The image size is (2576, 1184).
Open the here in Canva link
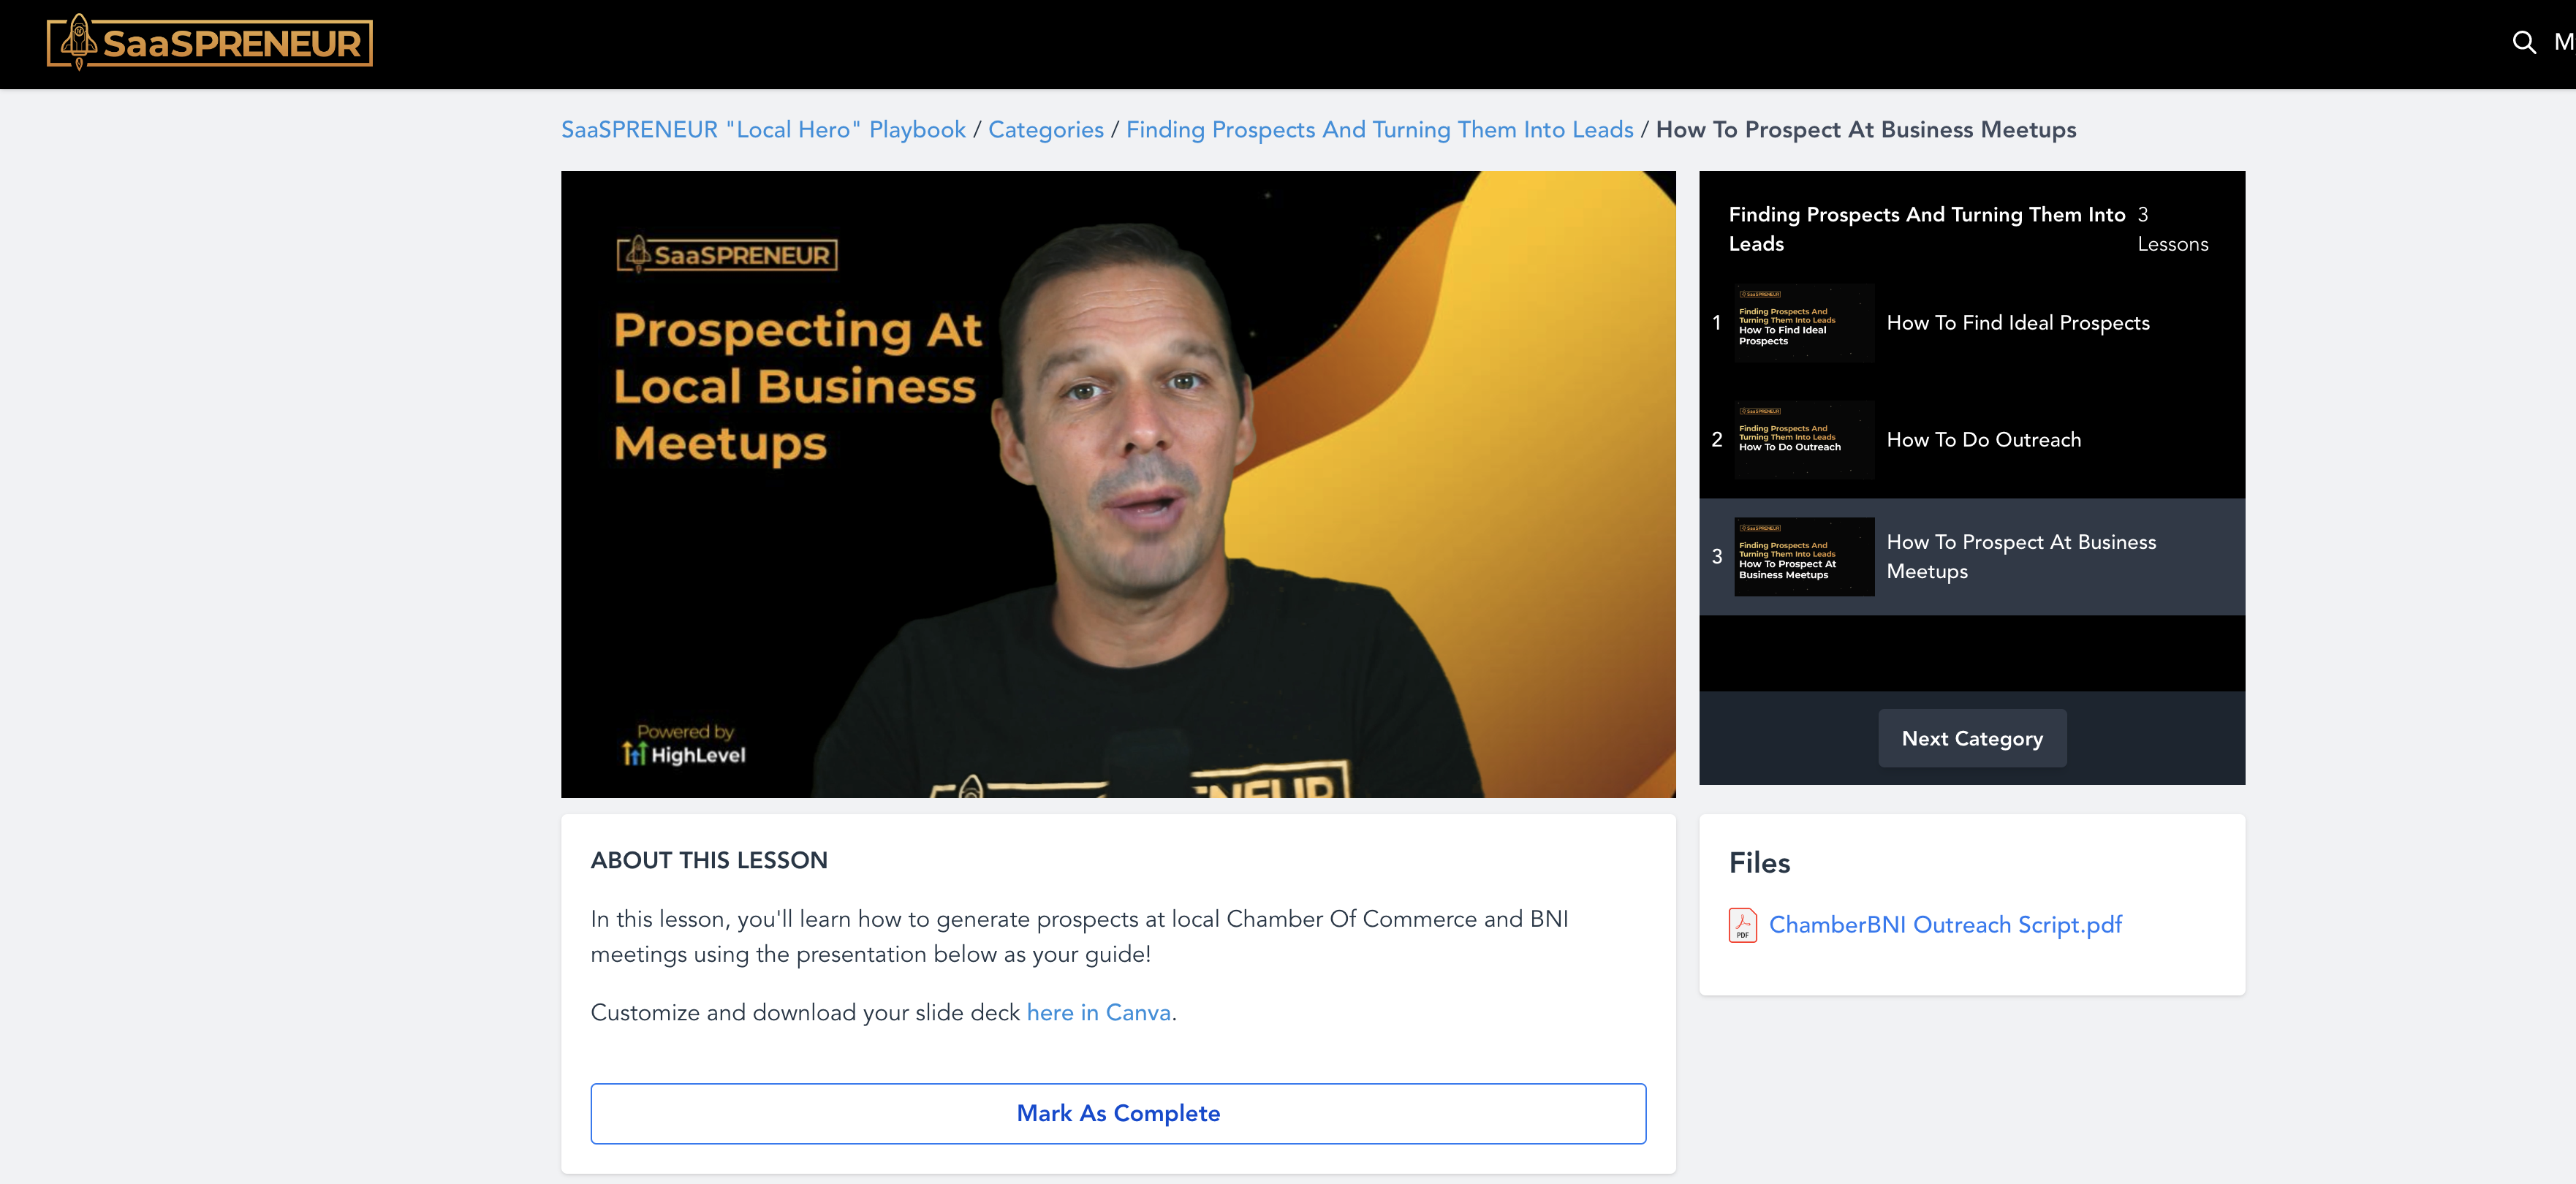pyautogui.click(x=1098, y=1012)
